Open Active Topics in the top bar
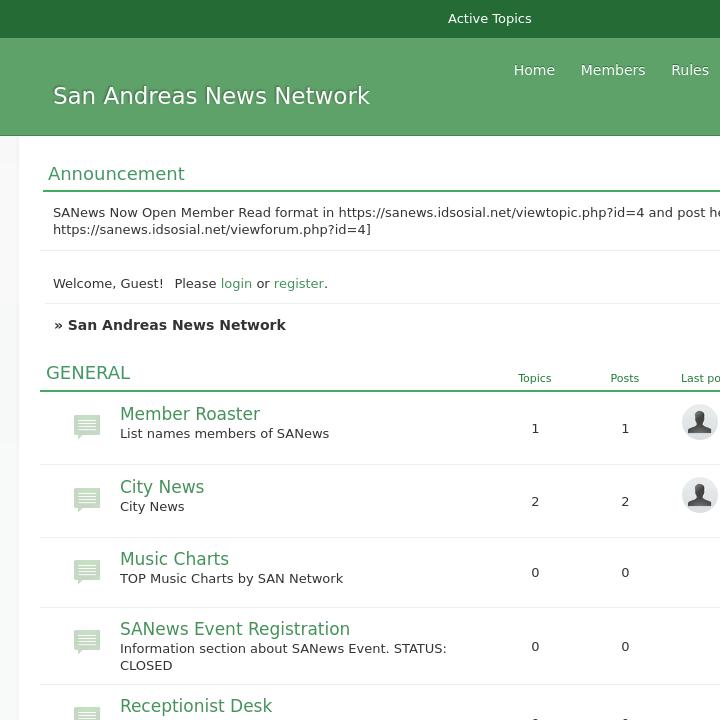The height and width of the screenshot is (720, 720). (x=489, y=19)
